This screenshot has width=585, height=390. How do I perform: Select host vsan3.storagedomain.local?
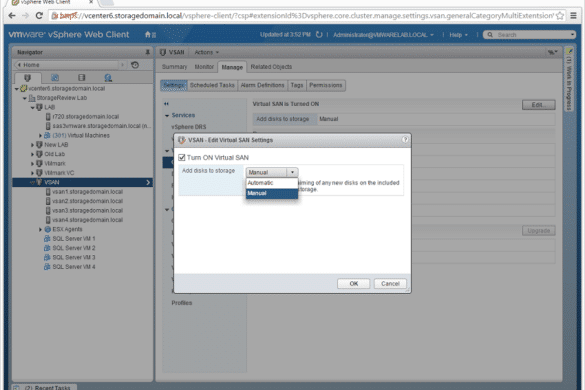click(x=87, y=210)
